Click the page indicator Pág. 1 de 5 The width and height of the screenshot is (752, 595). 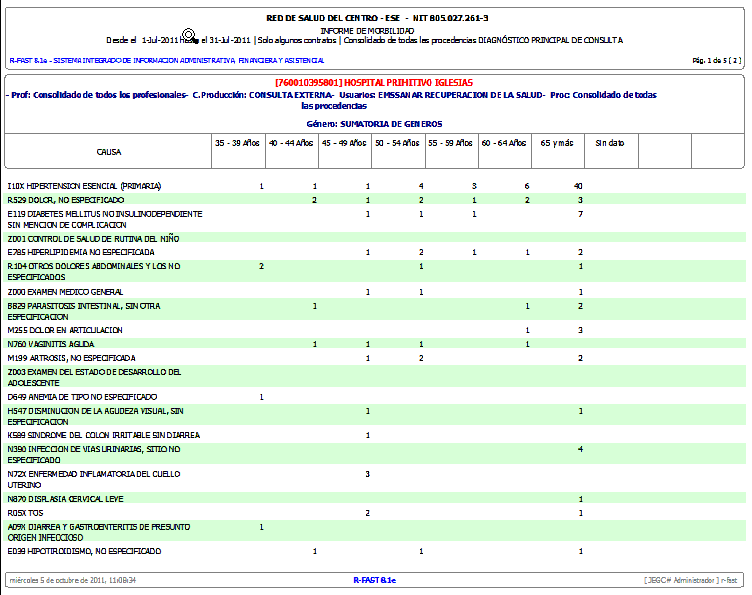(x=717, y=60)
